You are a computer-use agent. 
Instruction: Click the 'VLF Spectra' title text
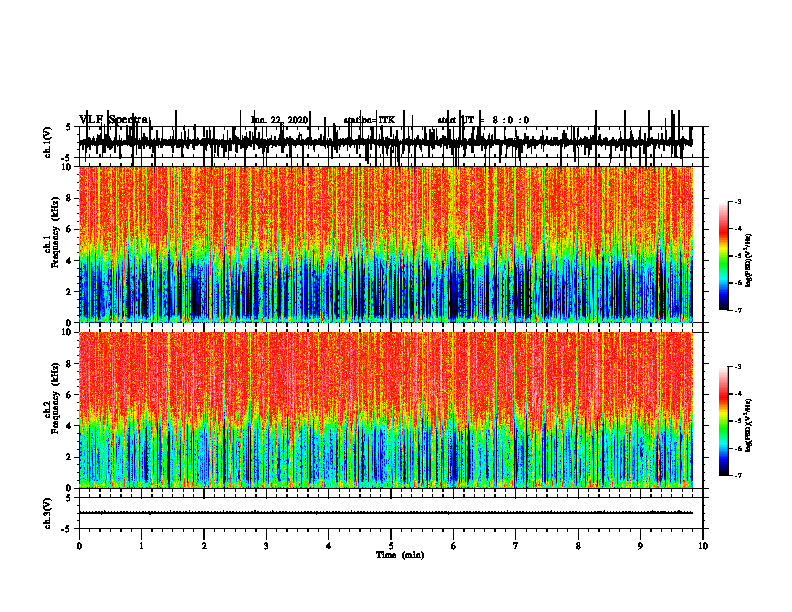(114, 120)
